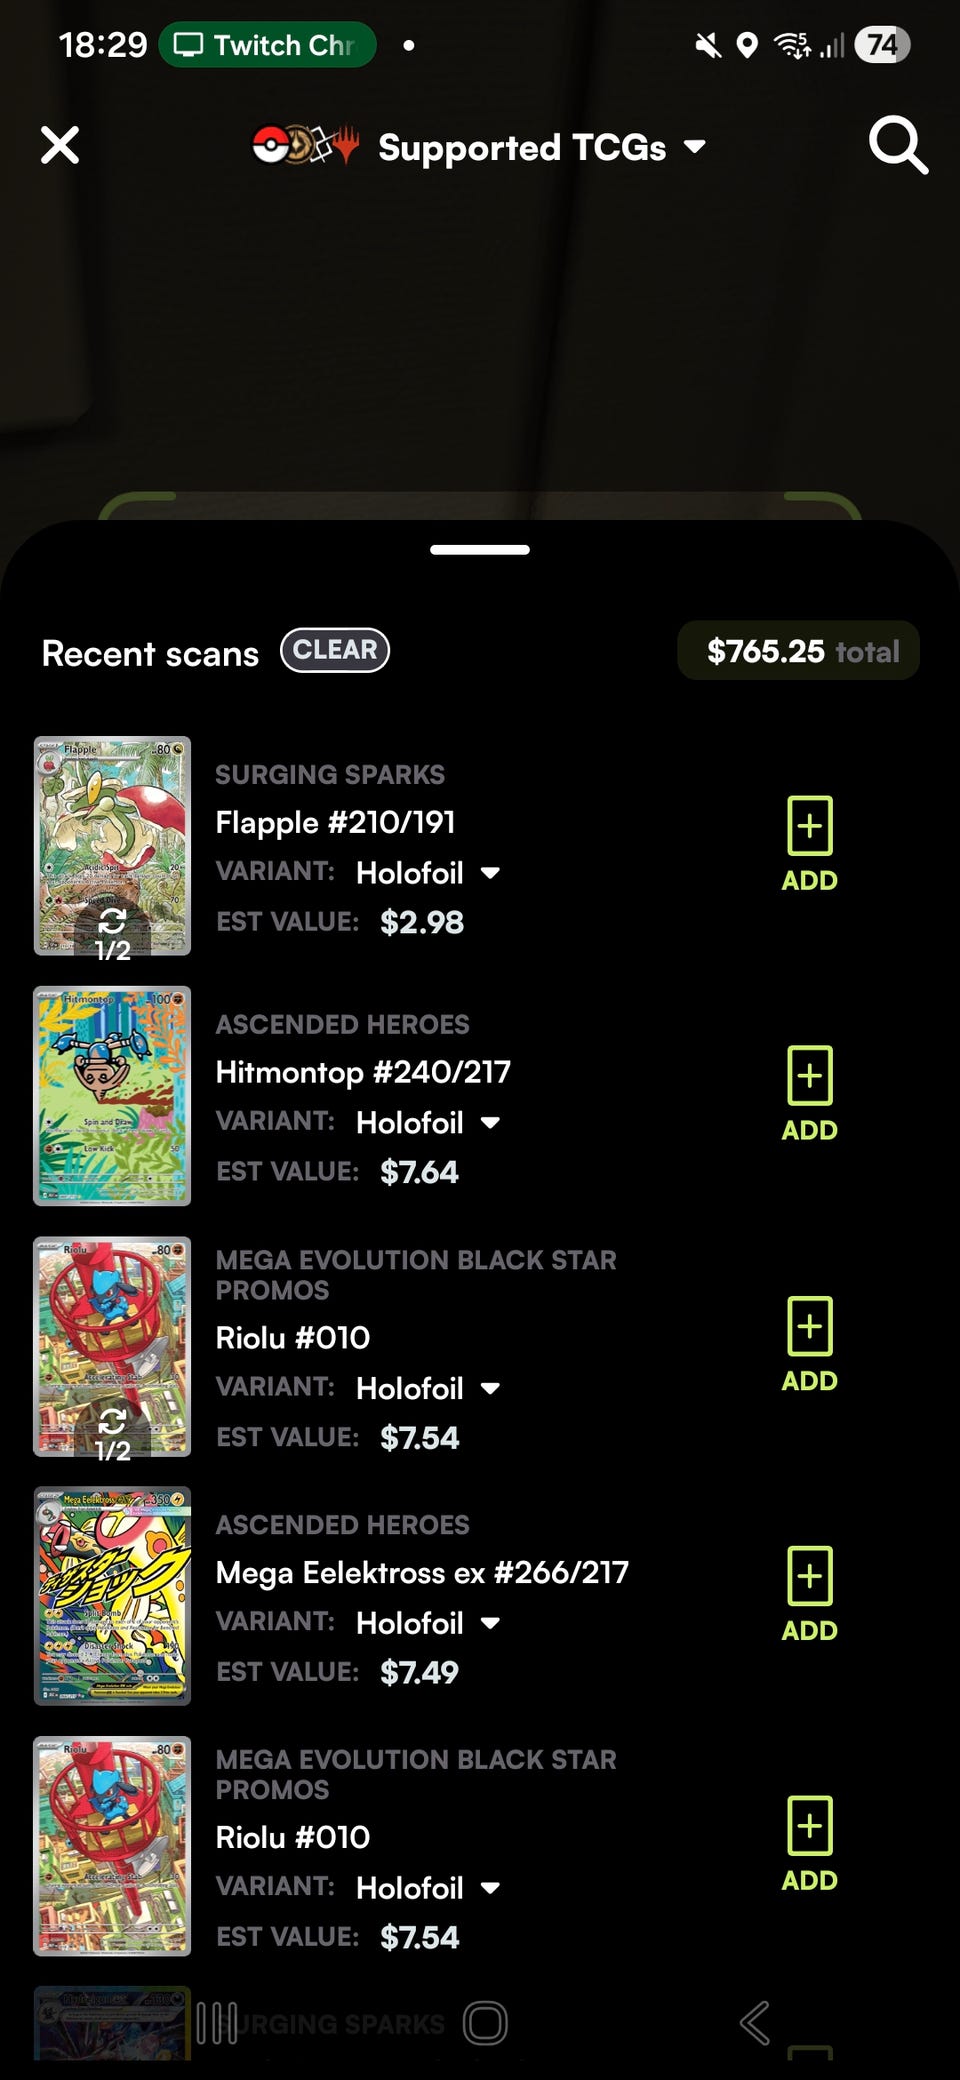This screenshot has width=960, height=2080.
Task: Tap the Hitmontop card thumbnail
Action: tap(112, 1096)
